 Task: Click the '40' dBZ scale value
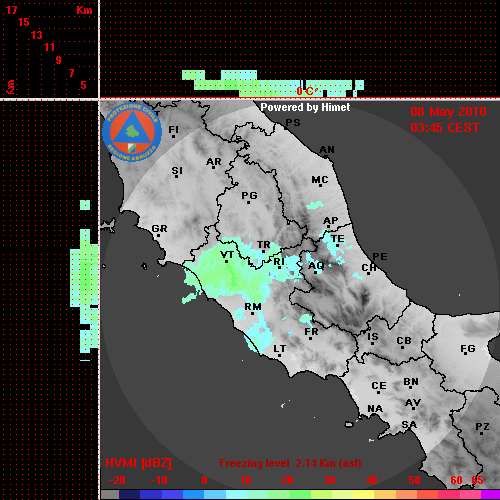click(x=372, y=480)
